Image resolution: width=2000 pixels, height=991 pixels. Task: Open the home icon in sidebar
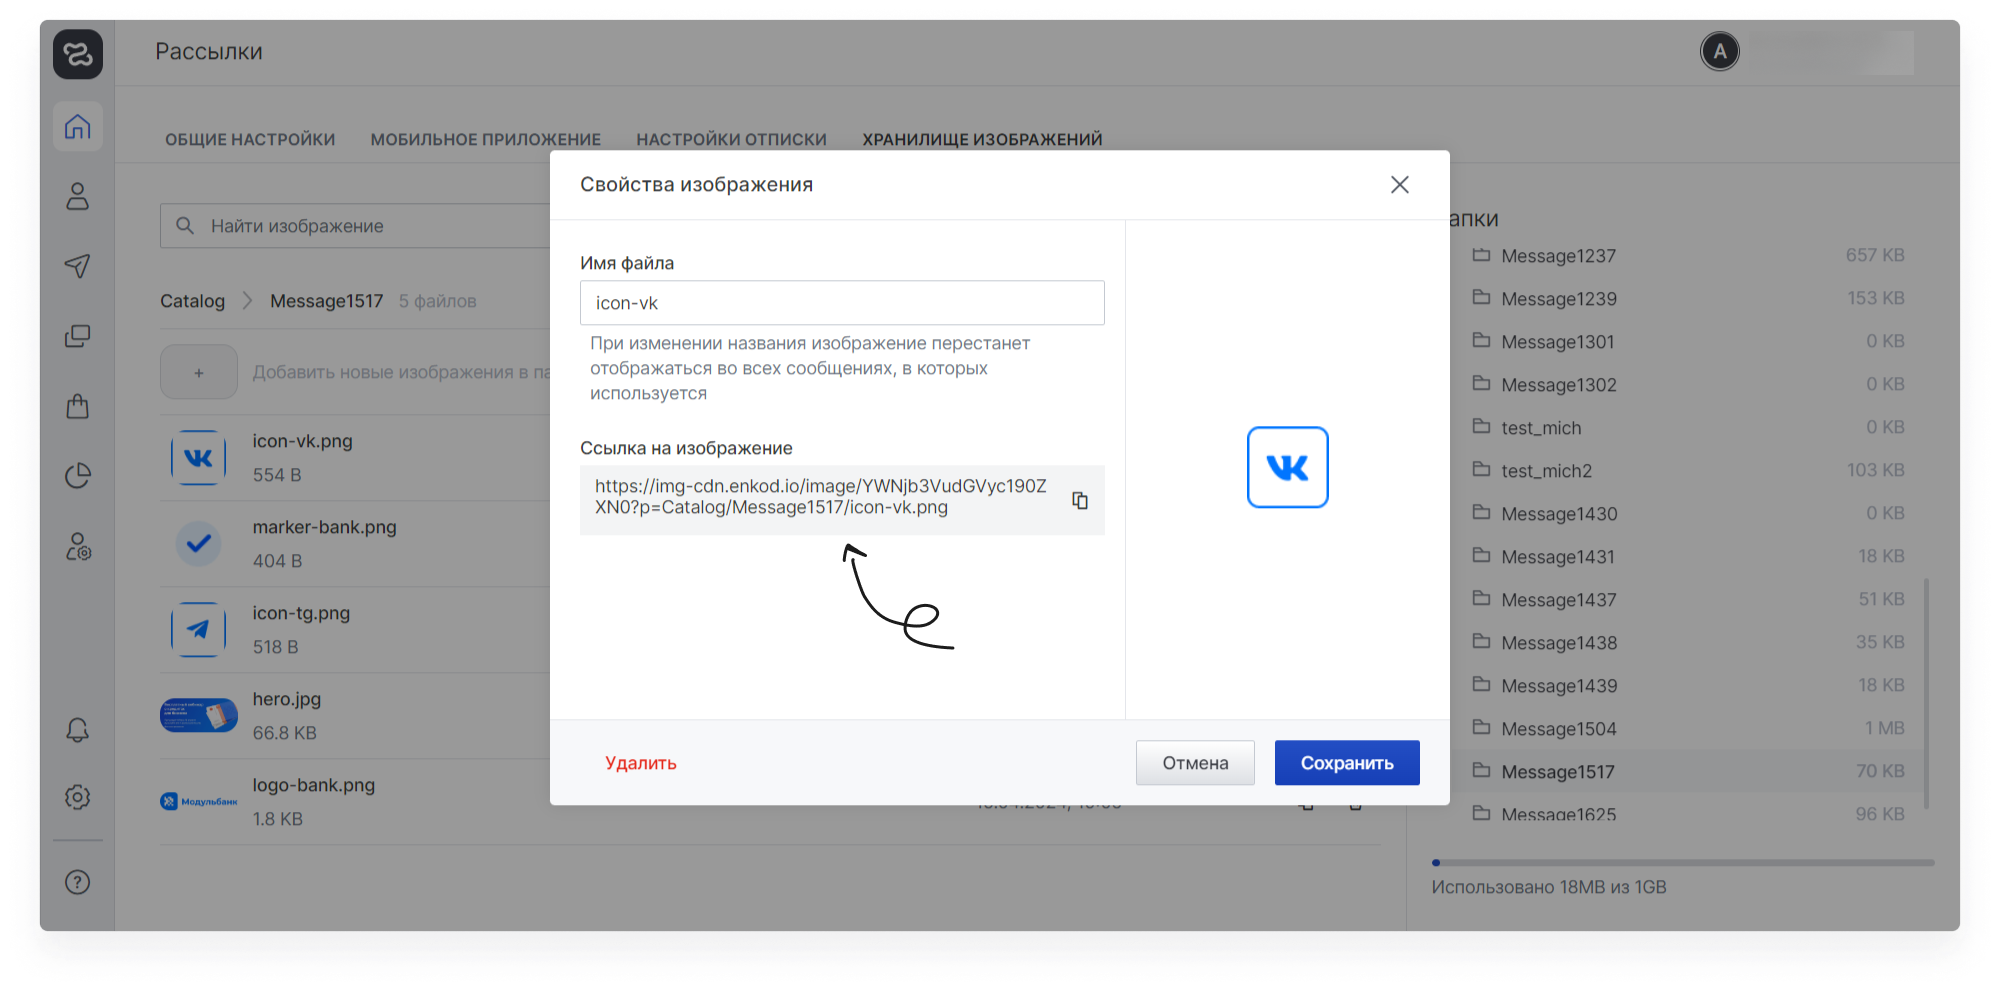click(78, 127)
